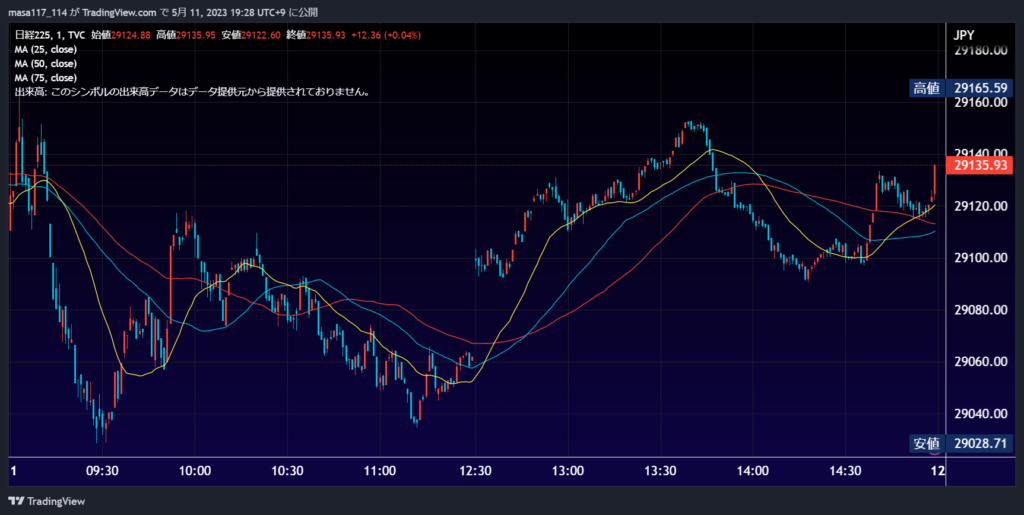Click the 29180.00 price axis value
The width and height of the screenshot is (1024, 515).
pyautogui.click(x=979, y=50)
